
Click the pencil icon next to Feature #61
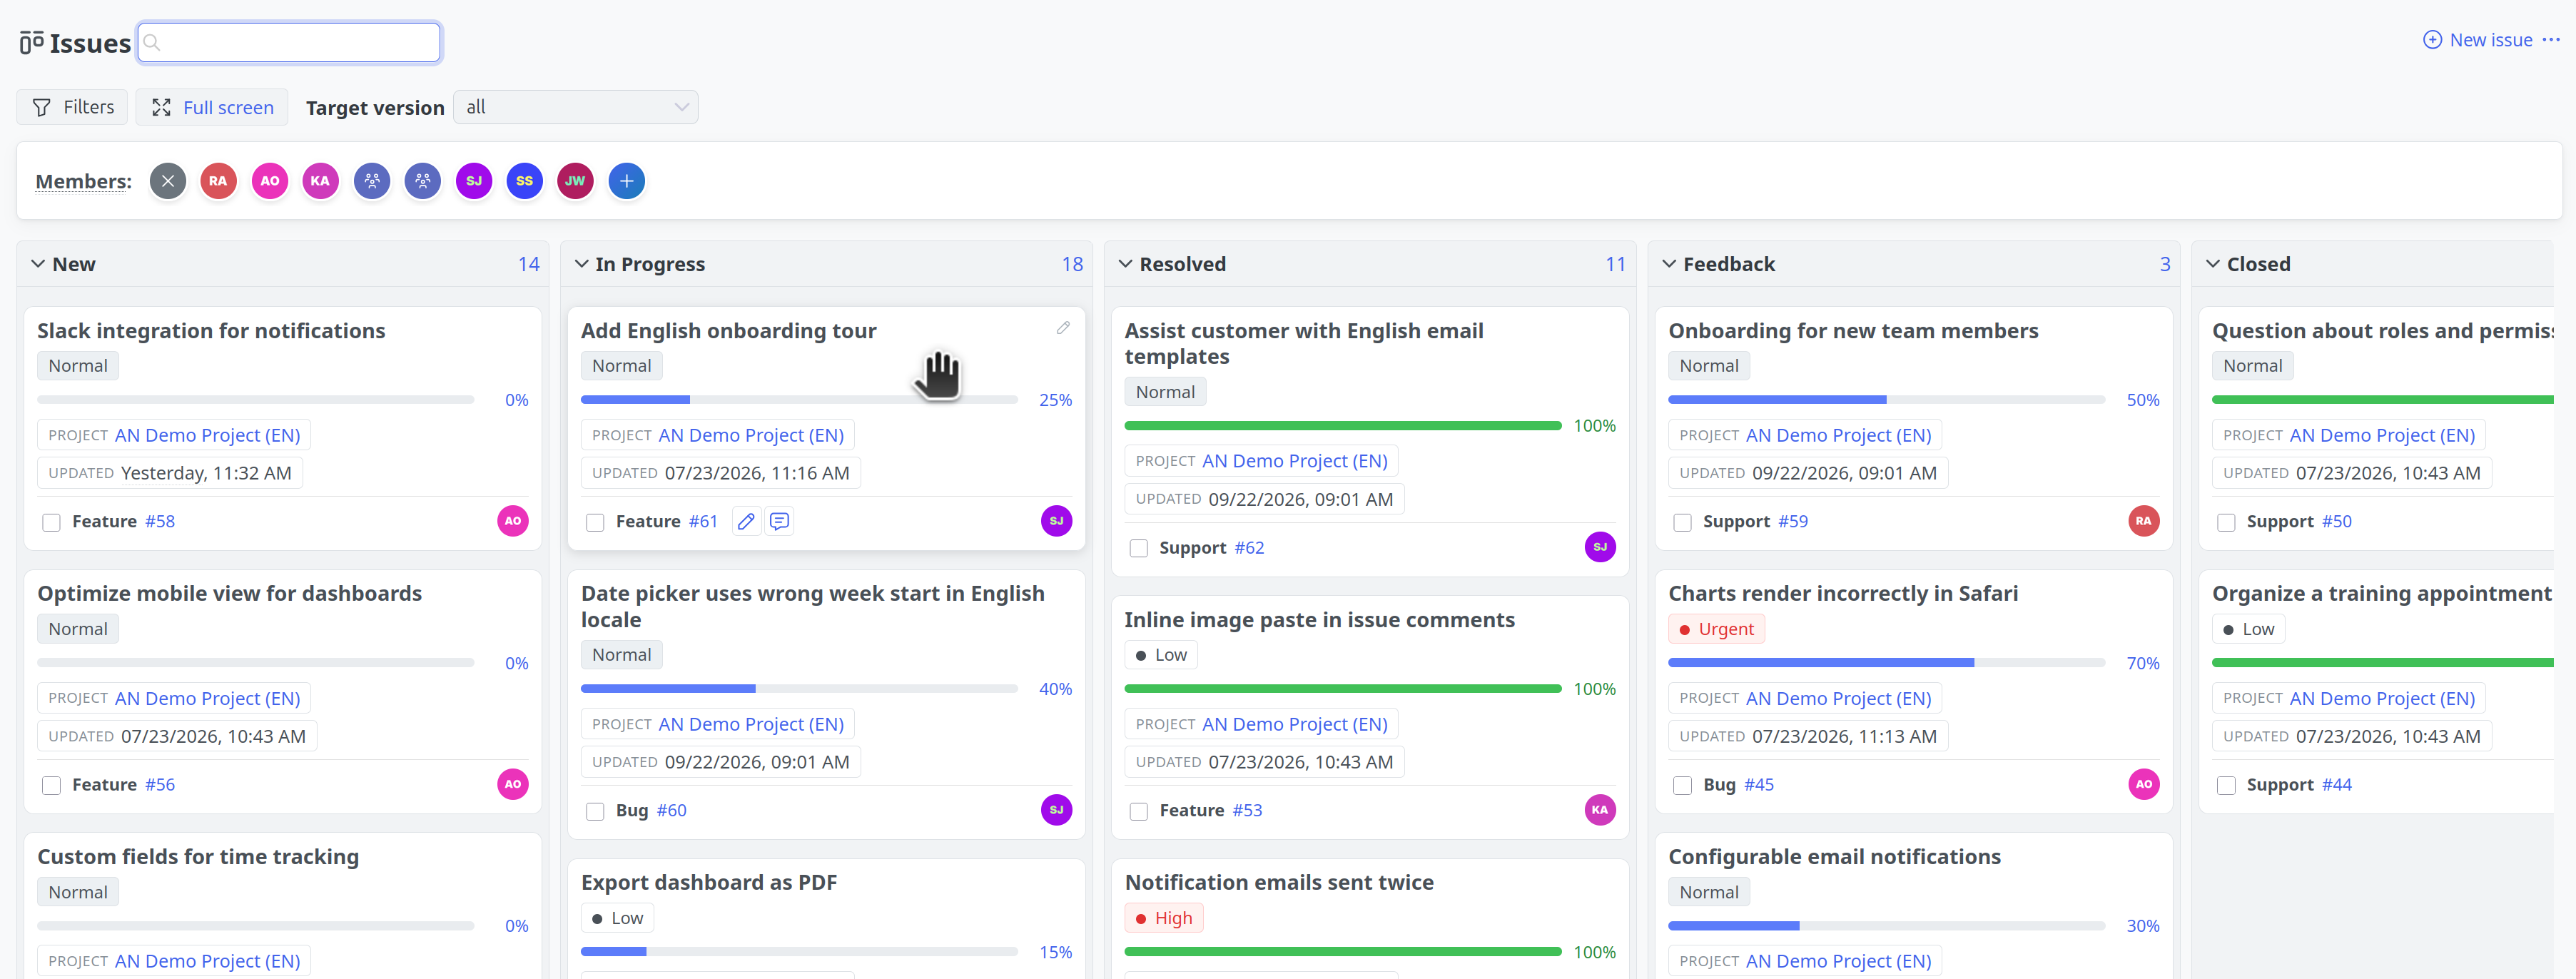[746, 521]
